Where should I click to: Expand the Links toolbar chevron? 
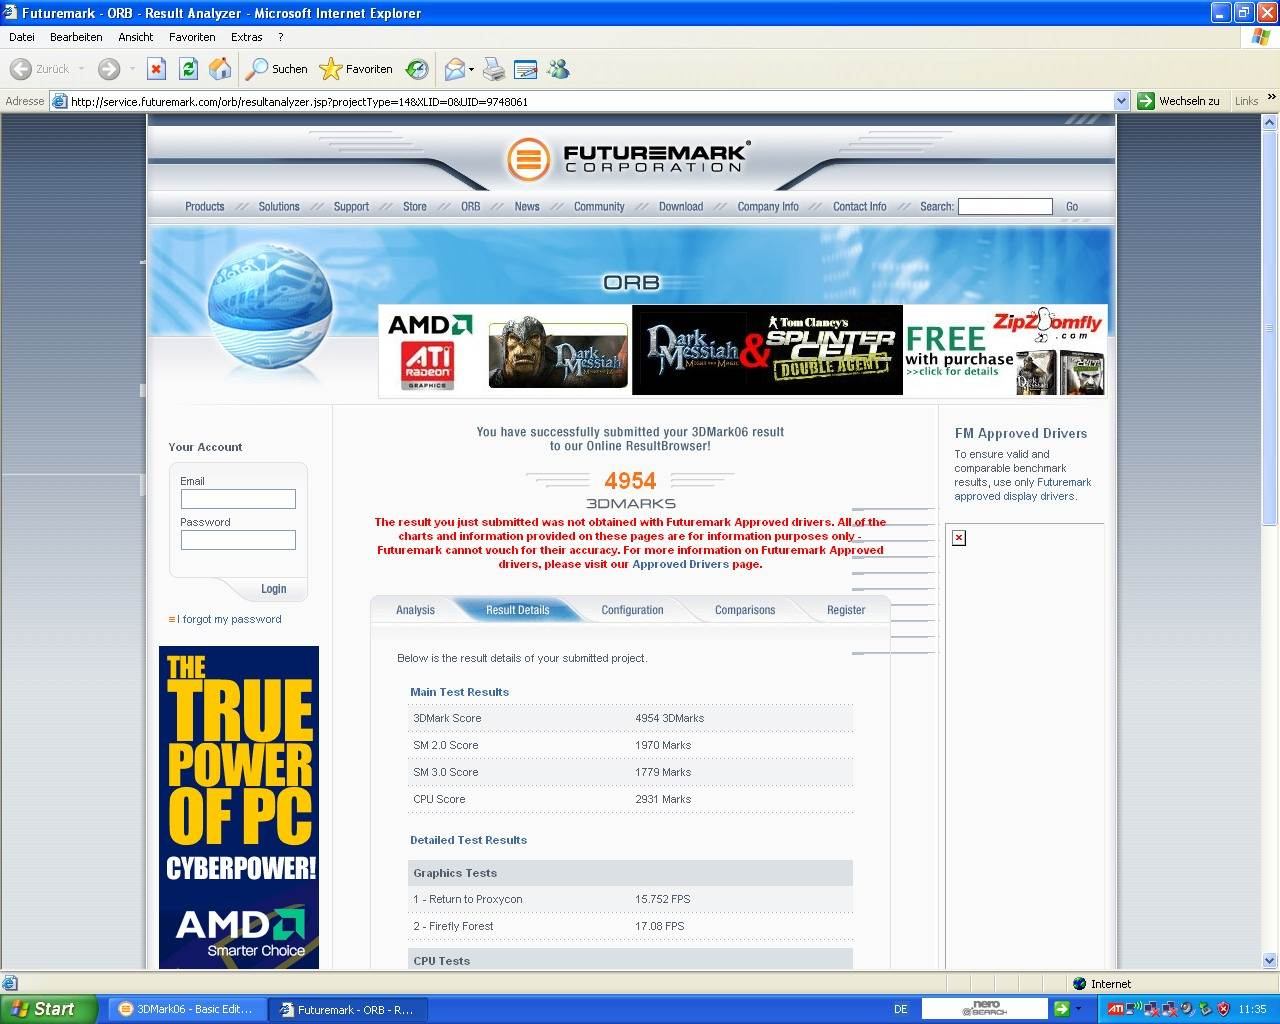pyautogui.click(x=1271, y=97)
